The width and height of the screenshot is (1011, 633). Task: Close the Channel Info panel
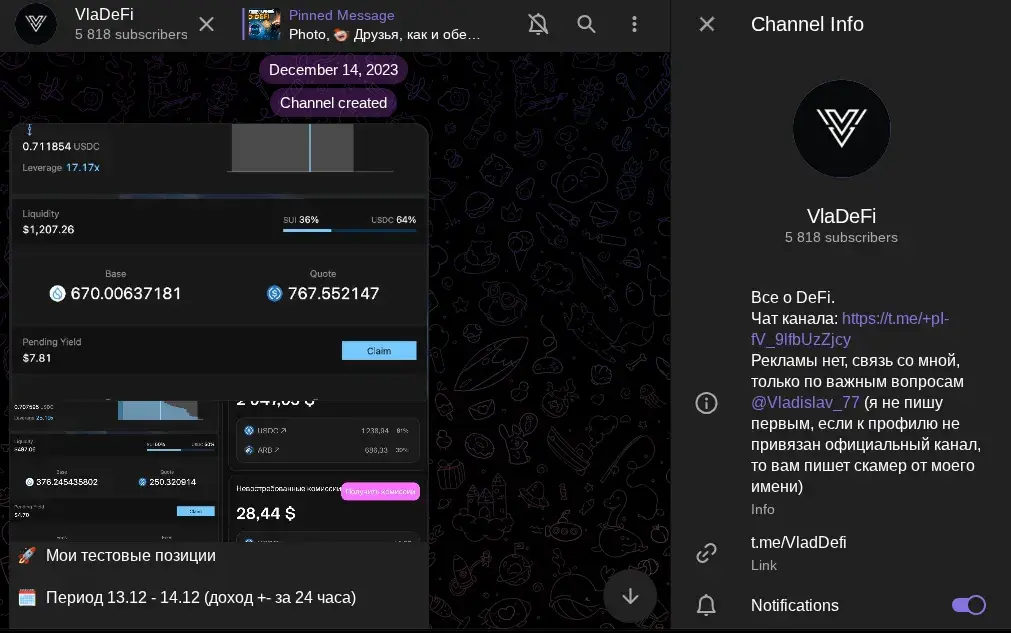pyautogui.click(x=707, y=24)
